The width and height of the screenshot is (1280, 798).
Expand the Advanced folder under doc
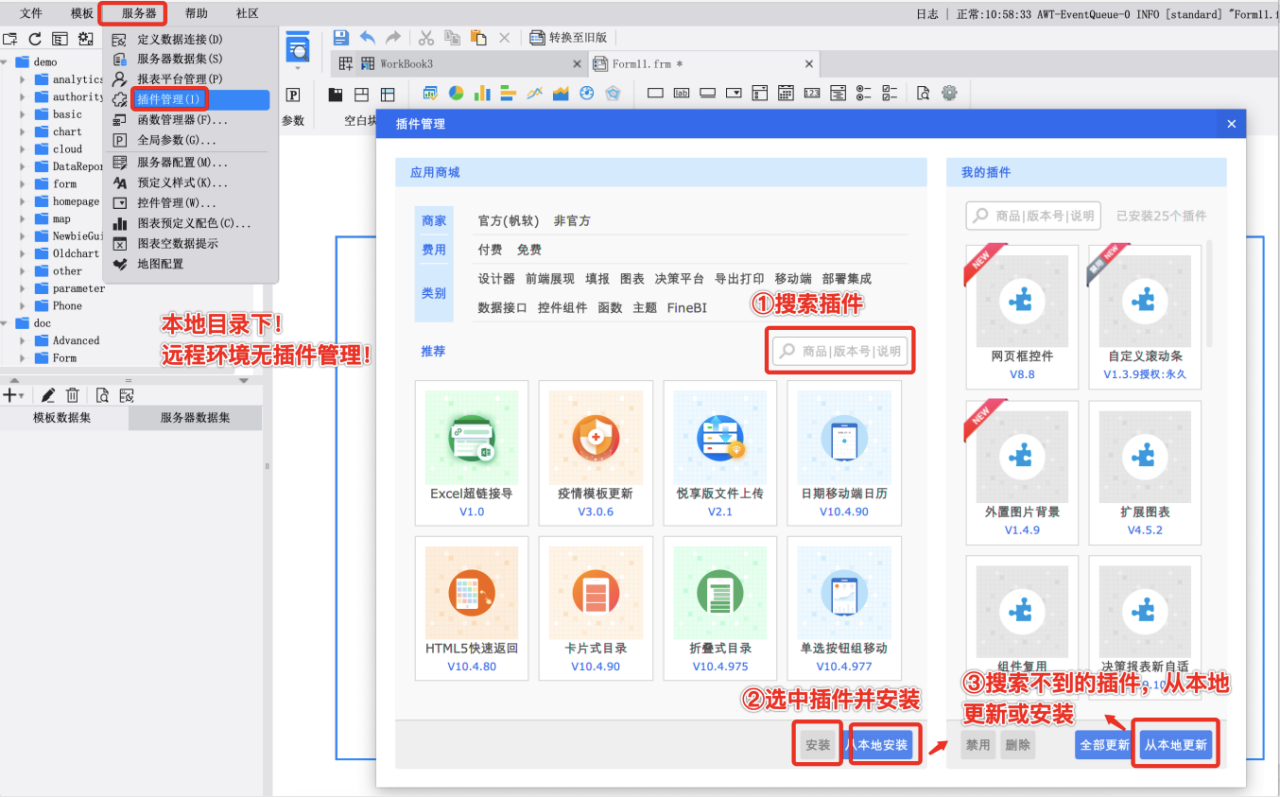coord(22,340)
